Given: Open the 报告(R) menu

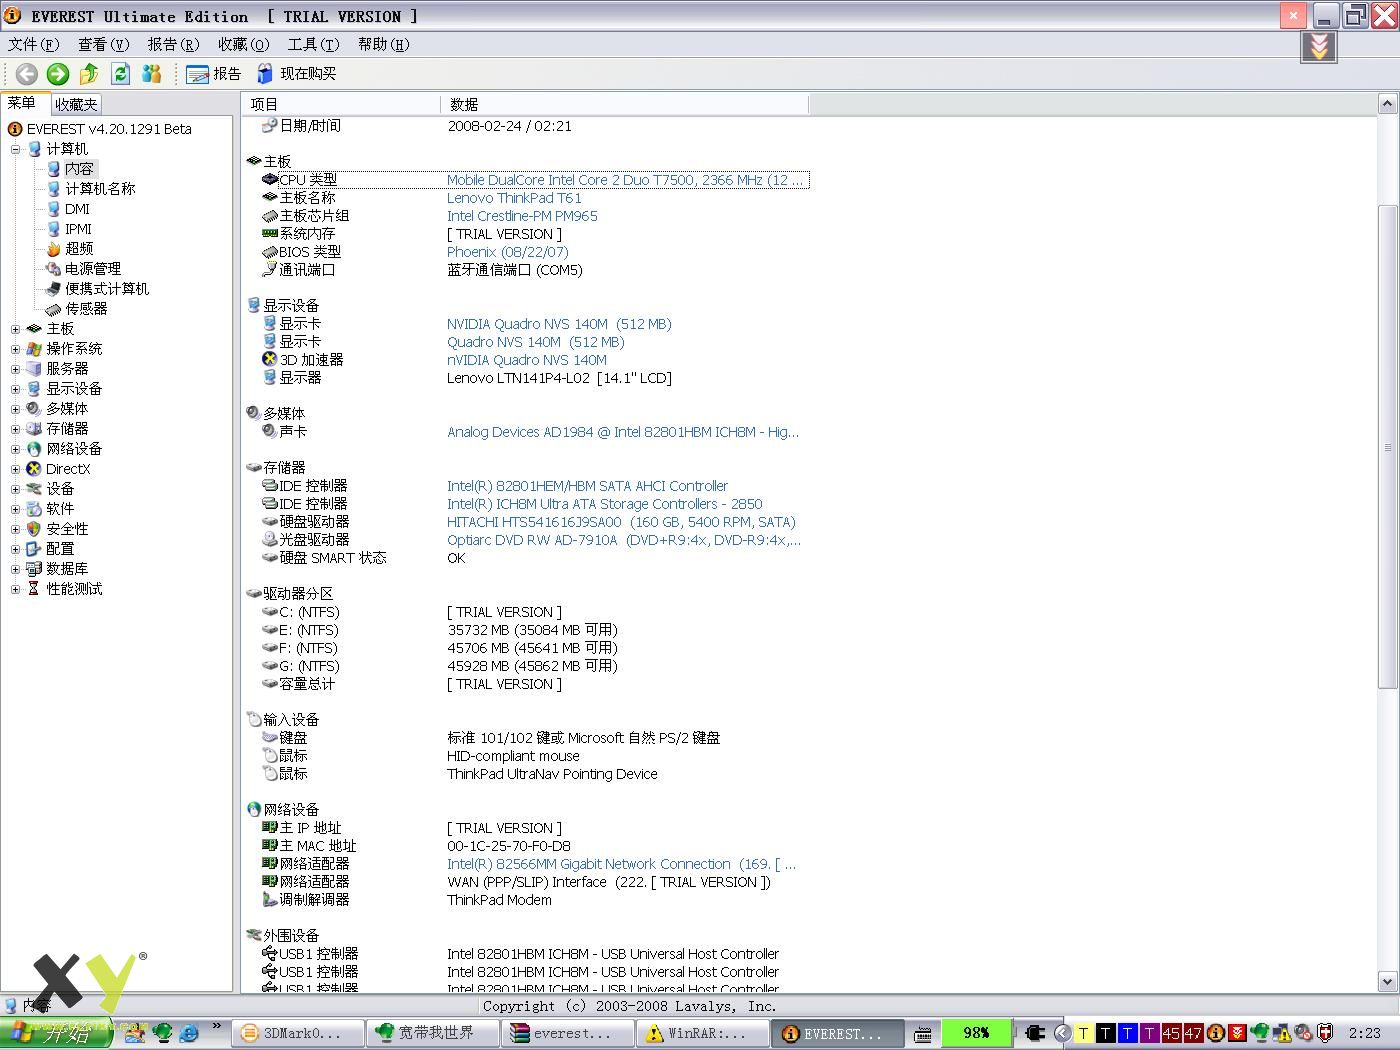Looking at the screenshot, I should [173, 44].
